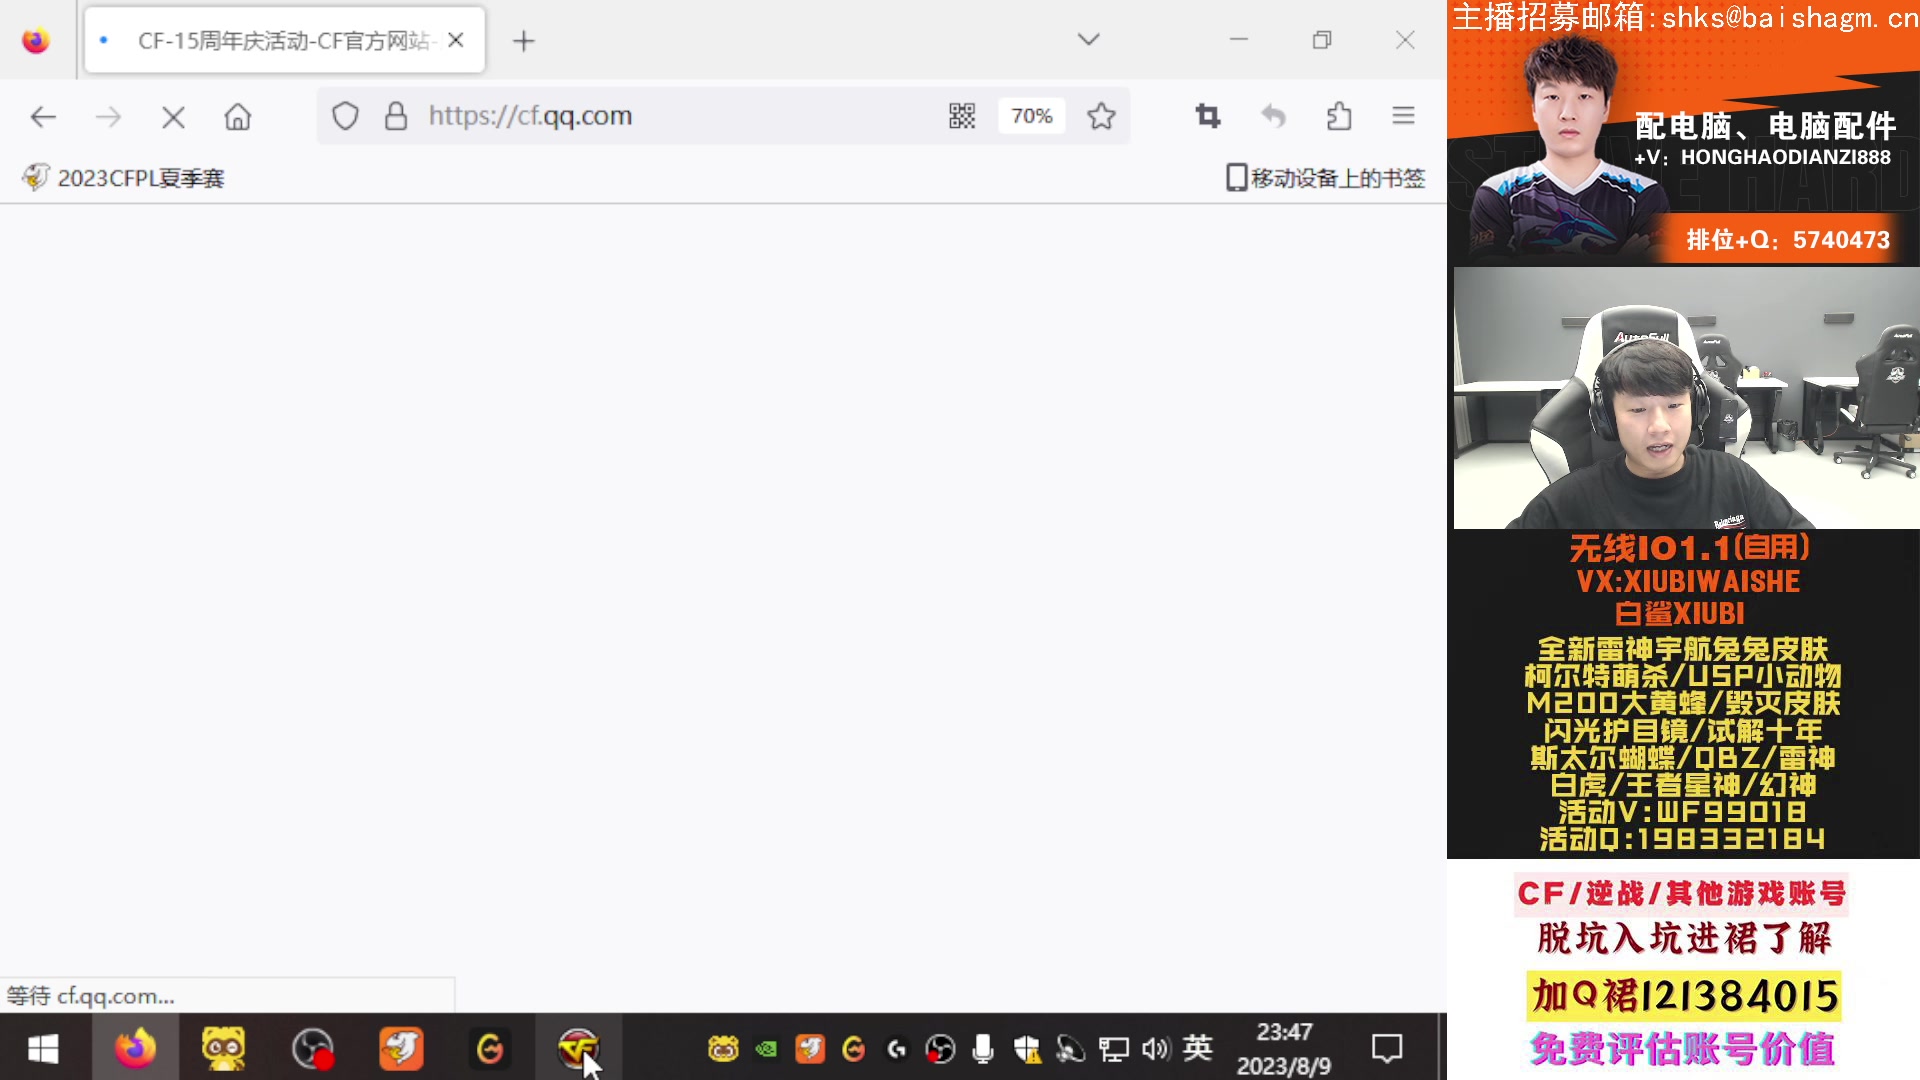
Task: Open a new browser tab
Action: (524, 41)
